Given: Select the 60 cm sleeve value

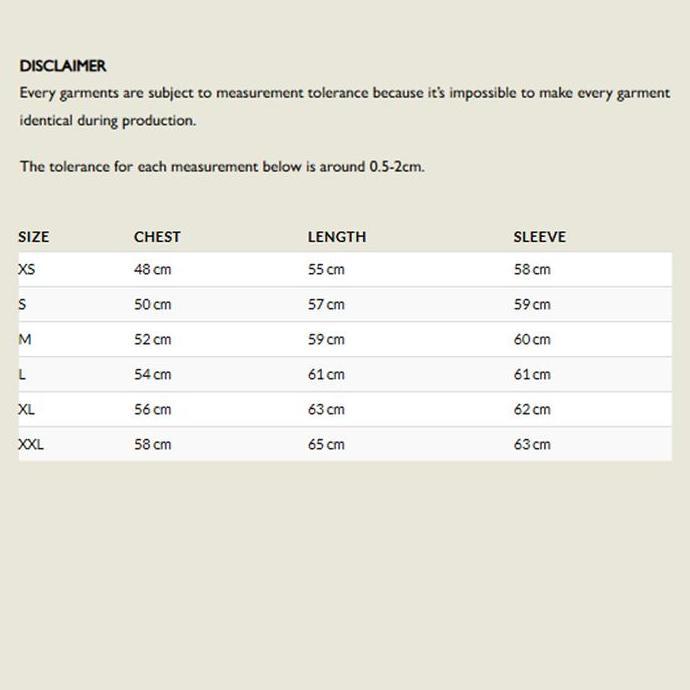Looking at the screenshot, I should 532,339.
